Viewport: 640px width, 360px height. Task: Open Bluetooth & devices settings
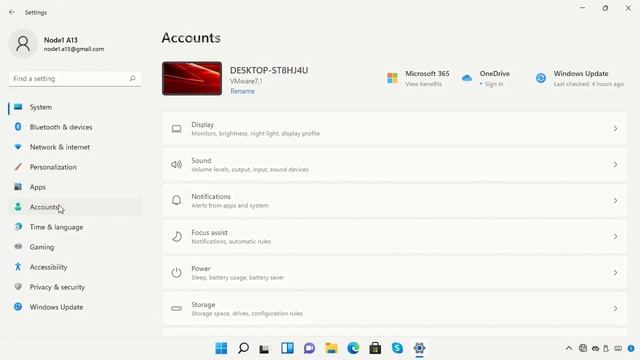pyautogui.click(x=75, y=127)
